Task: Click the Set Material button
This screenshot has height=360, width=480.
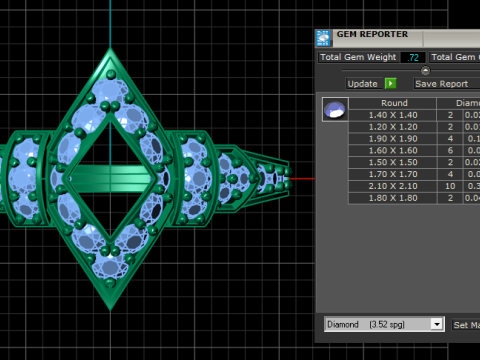Action: click(466, 325)
